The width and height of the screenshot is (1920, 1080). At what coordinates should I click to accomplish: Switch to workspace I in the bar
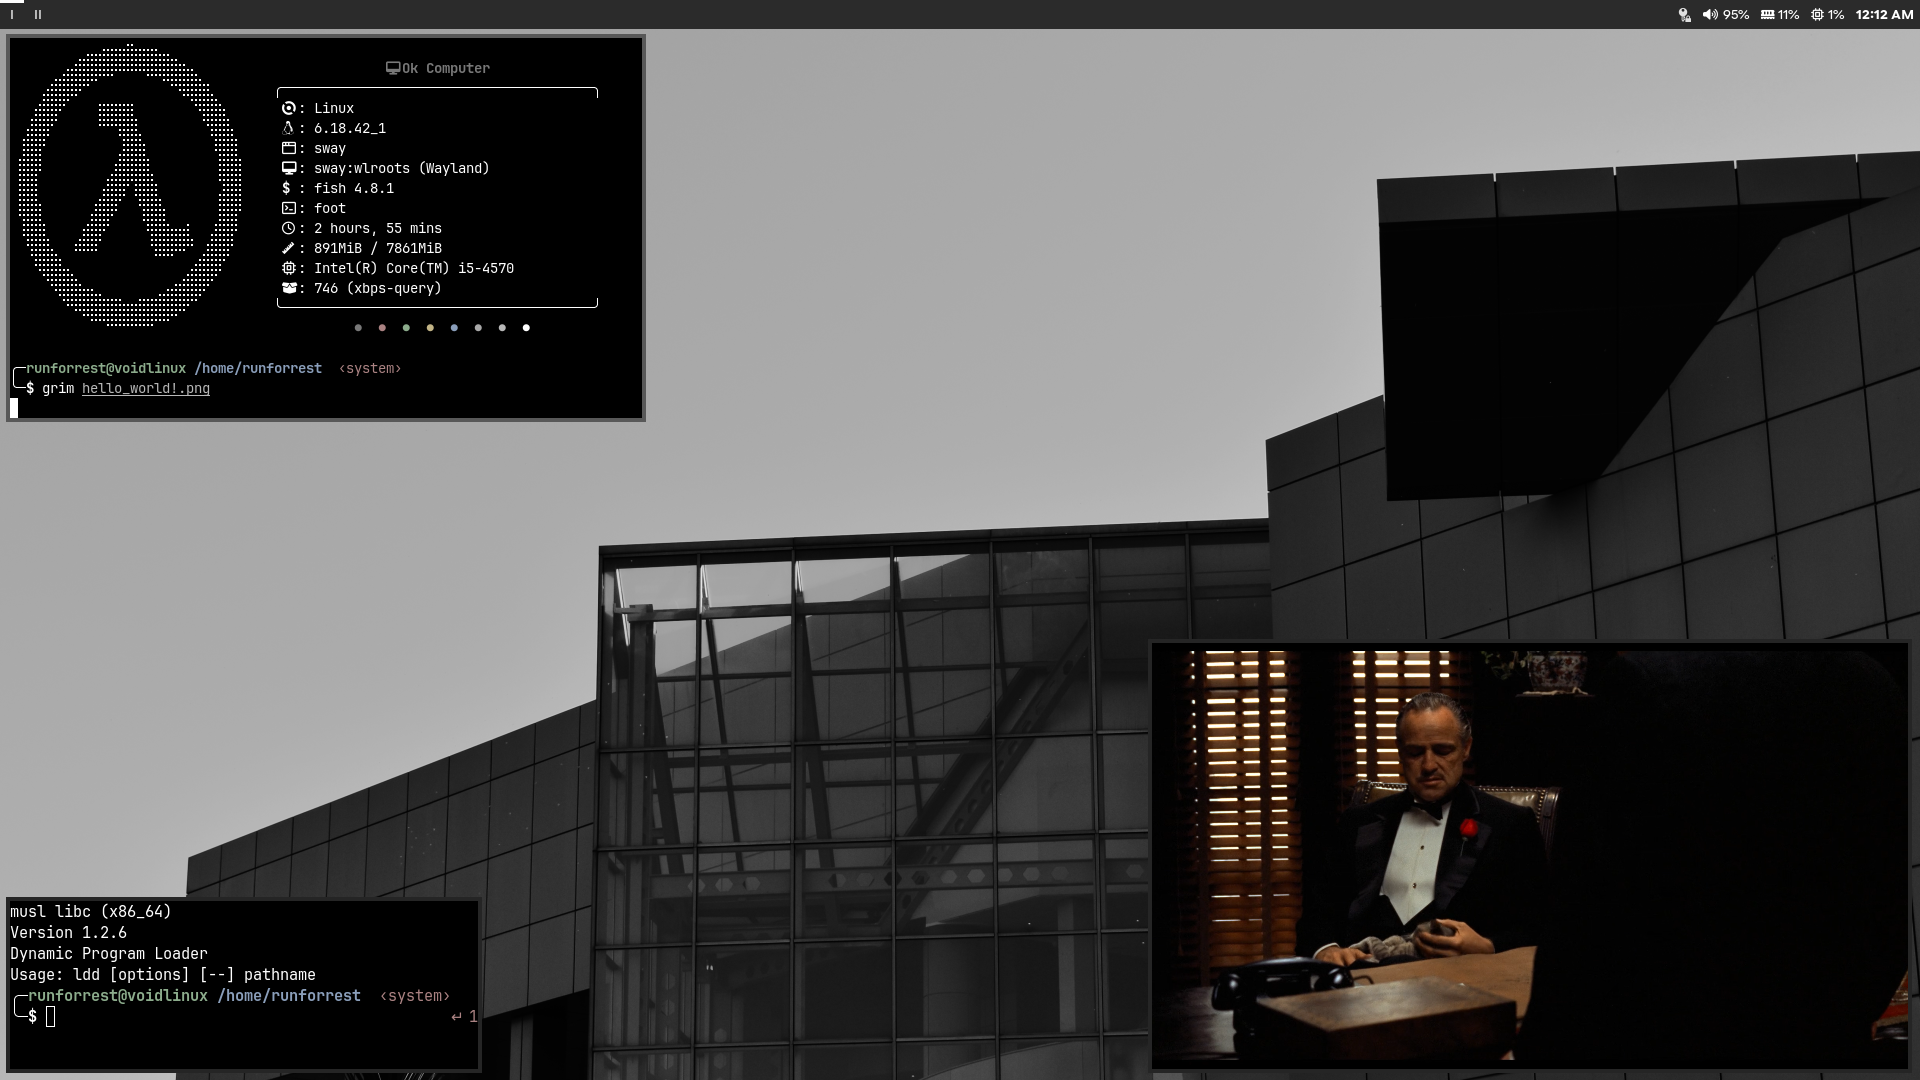[x=12, y=15]
